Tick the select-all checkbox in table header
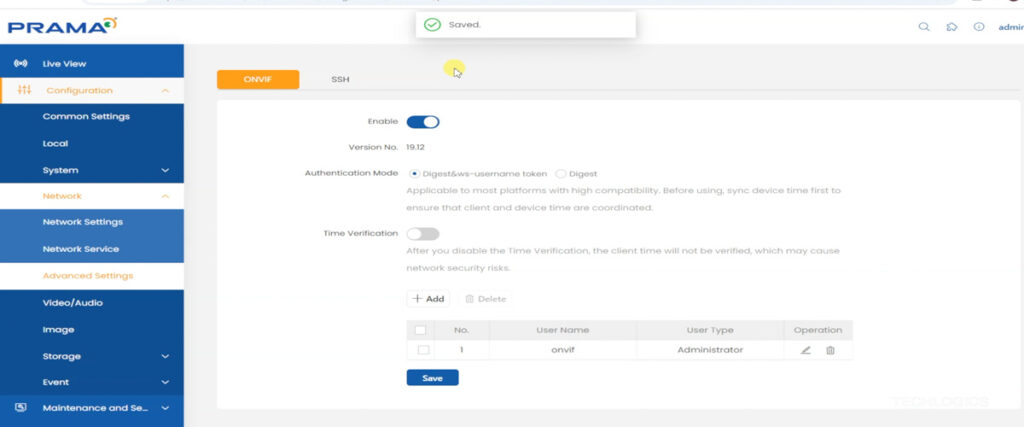This screenshot has height=427, width=1024. pyautogui.click(x=420, y=330)
